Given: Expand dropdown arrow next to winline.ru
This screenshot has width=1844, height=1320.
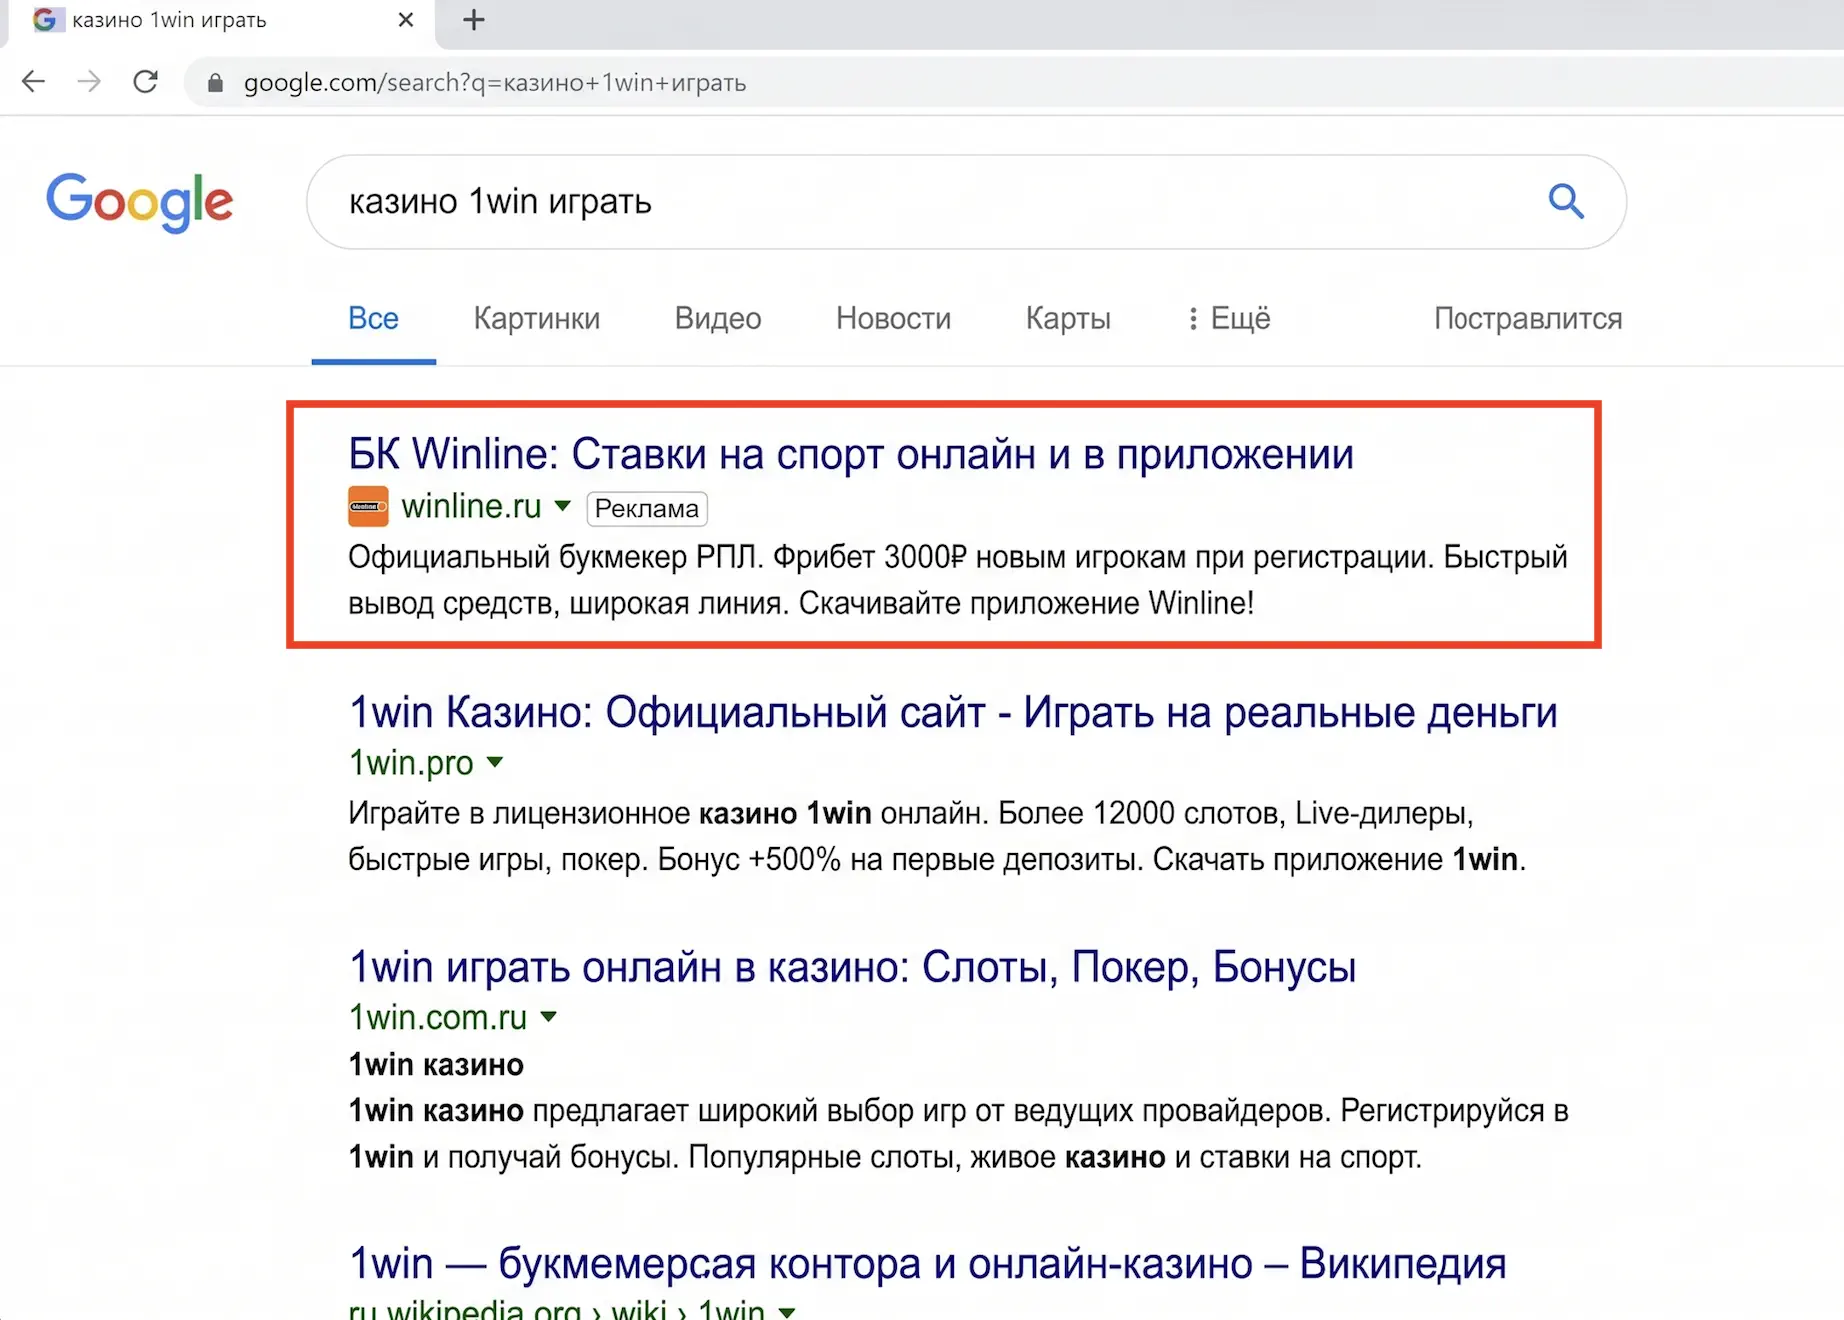Looking at the screenshot, I should pyautogui.click(x=563, y=506).
